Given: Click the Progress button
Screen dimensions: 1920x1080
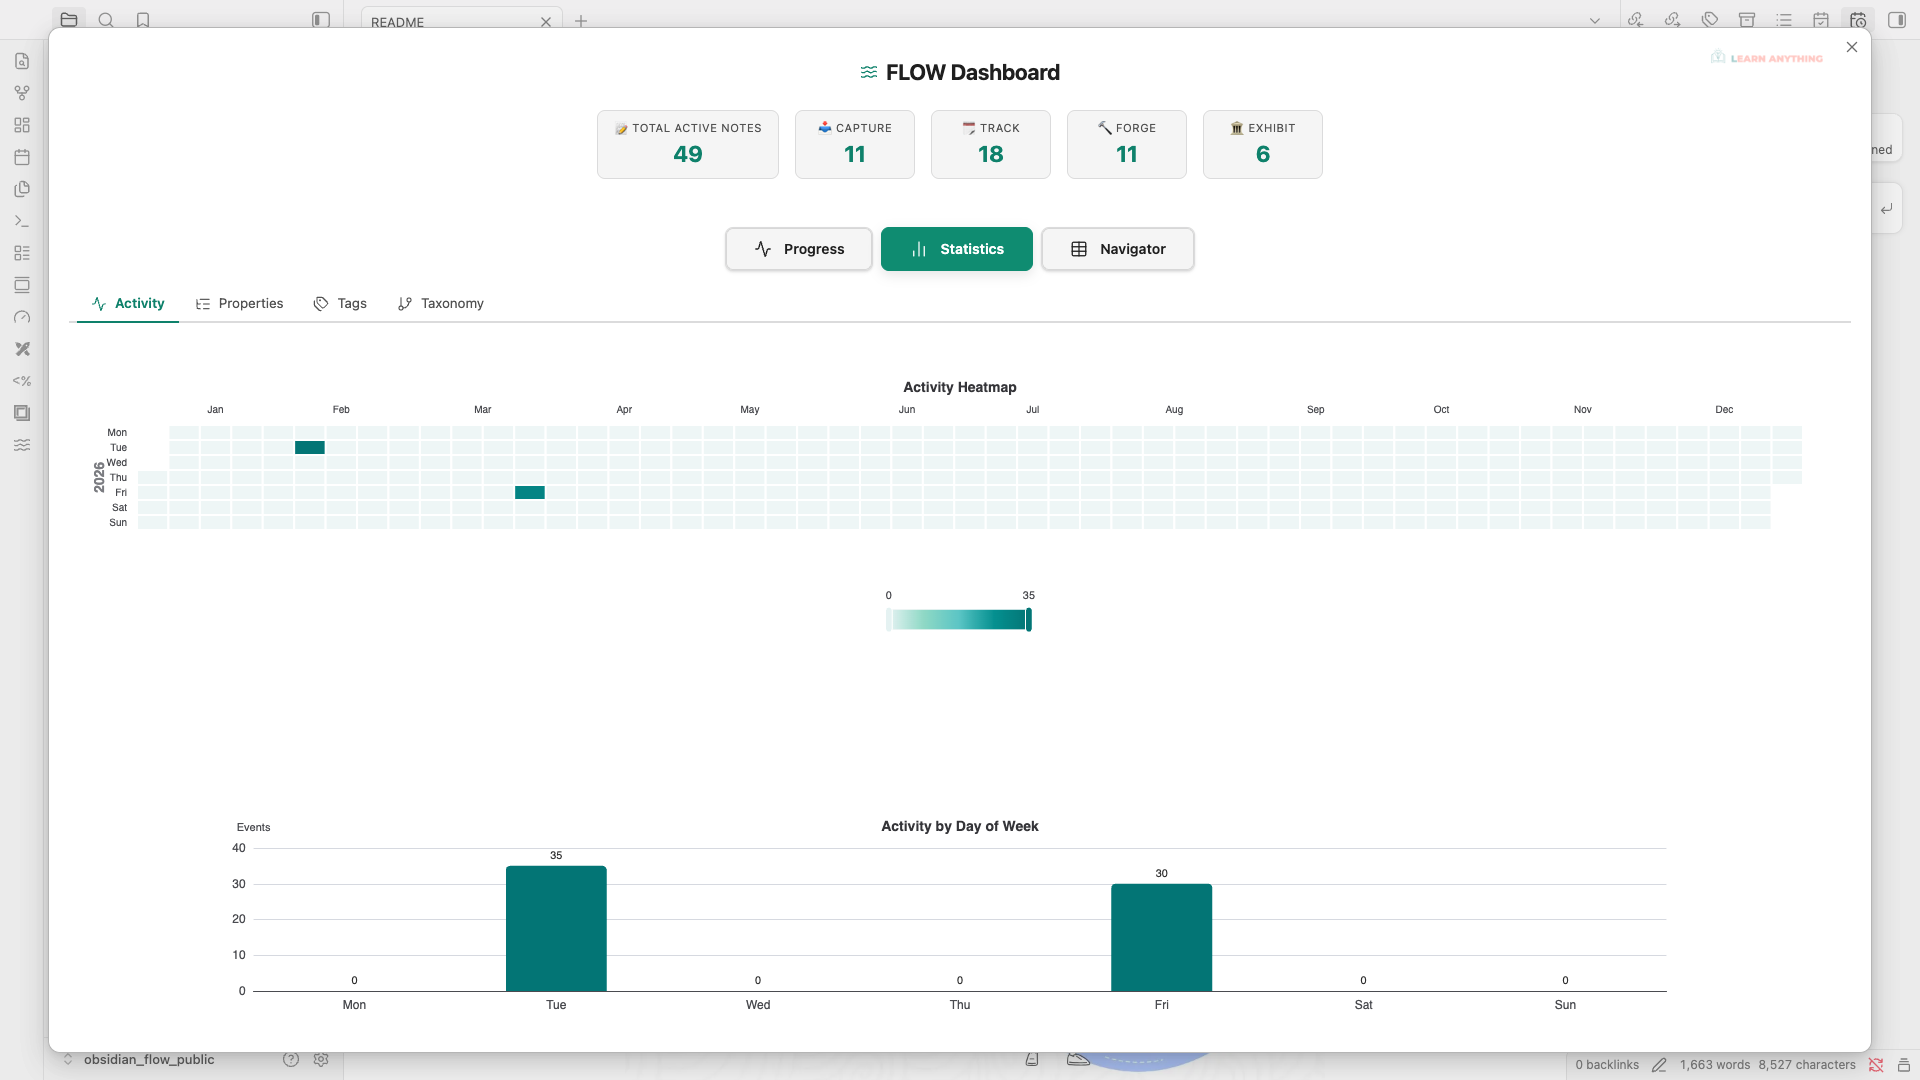Looking at the screenshot, I should 799,249.
